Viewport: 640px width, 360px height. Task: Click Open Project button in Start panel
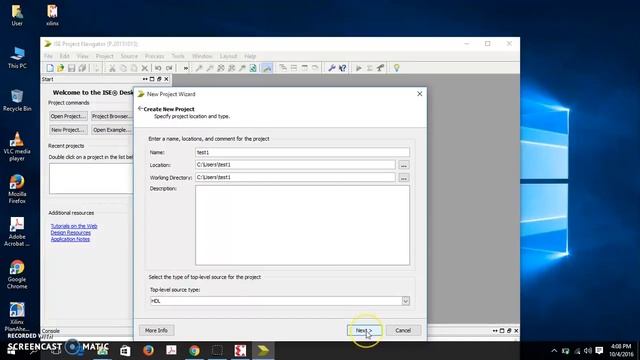pos(68,116)
